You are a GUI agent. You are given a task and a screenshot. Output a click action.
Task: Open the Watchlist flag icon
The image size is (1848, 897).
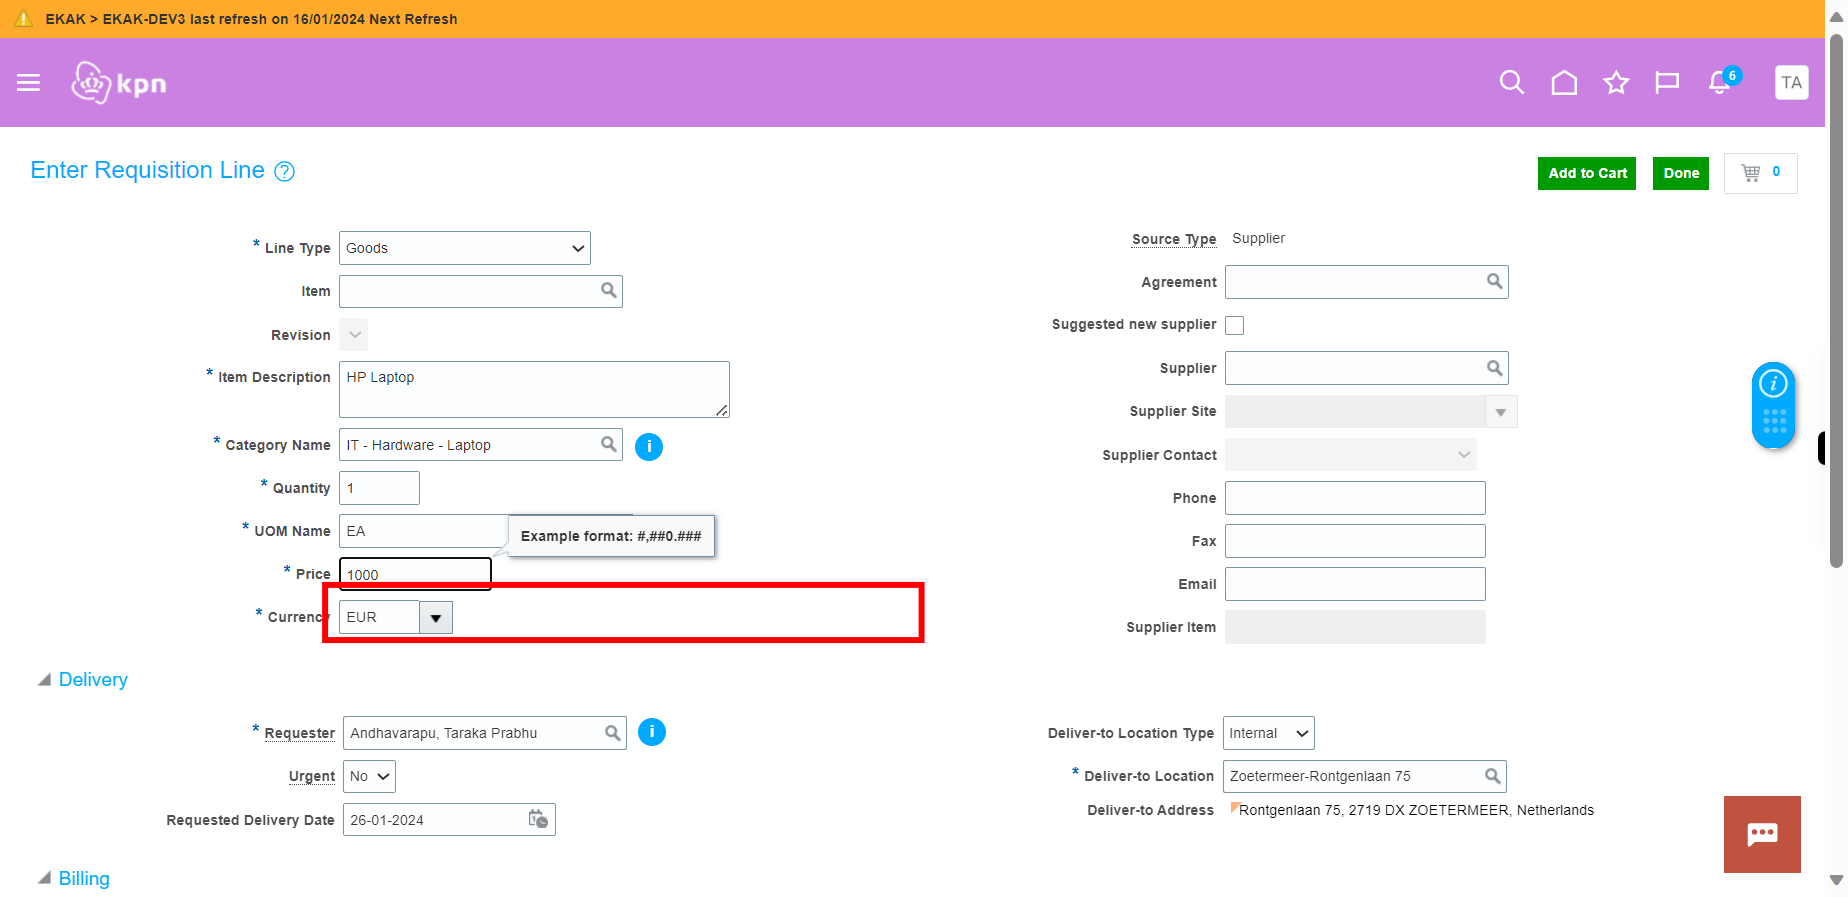pos(1667,83)
